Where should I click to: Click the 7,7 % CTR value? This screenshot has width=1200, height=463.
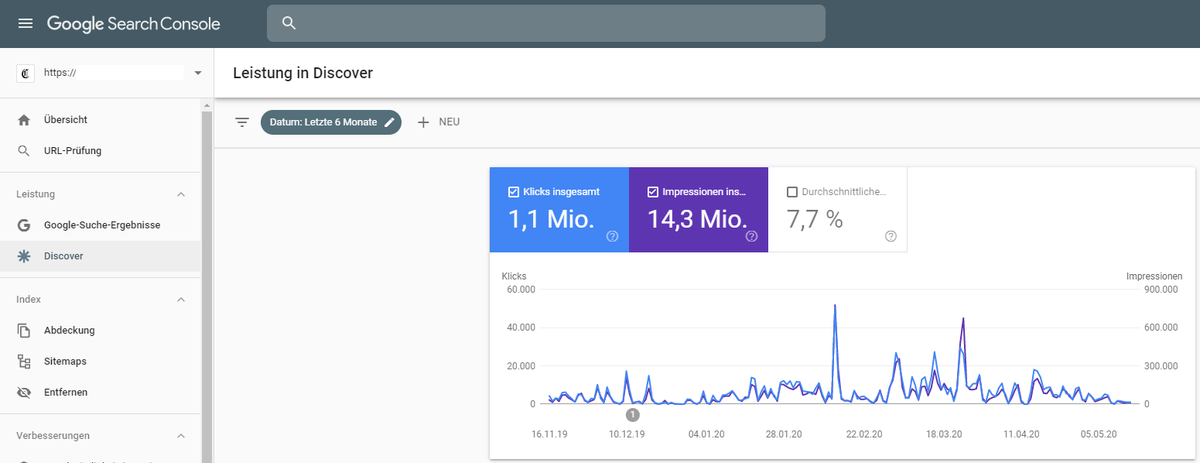pos(816,220)
